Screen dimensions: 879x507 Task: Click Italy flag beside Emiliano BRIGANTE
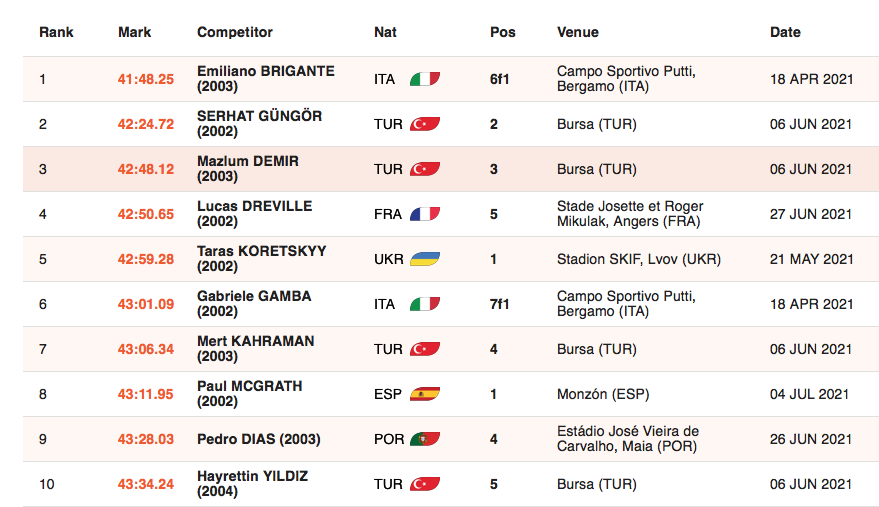pos(425,79)
